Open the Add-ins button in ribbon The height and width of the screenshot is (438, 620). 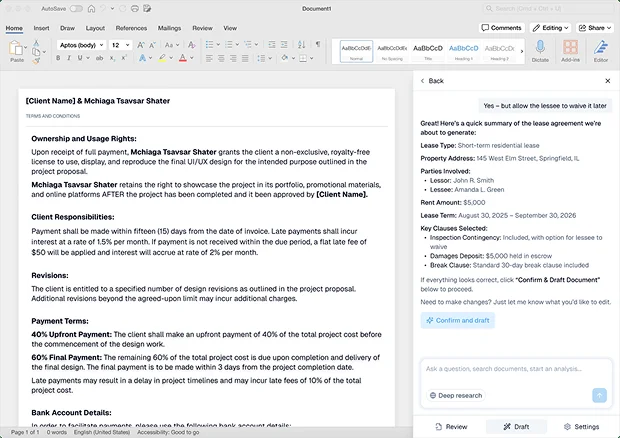click(570, 50)
